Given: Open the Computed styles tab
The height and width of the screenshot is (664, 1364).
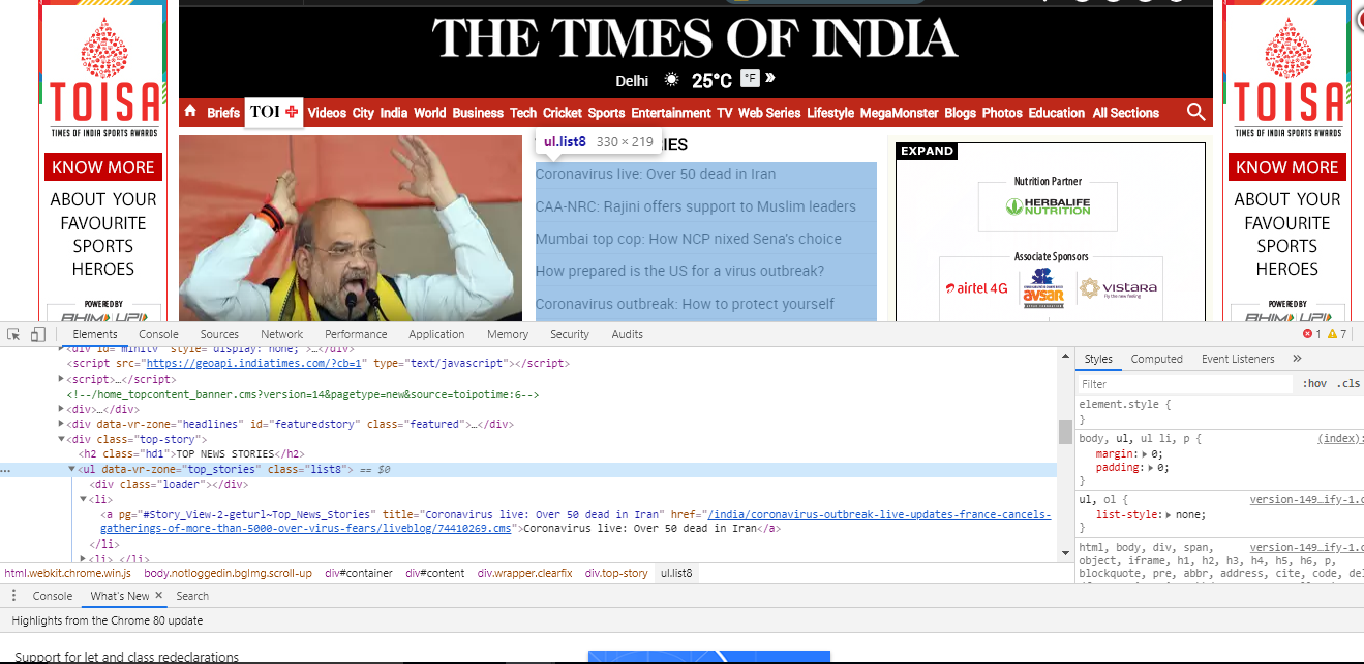Looking at the screenshot, I should [1156, 359].
